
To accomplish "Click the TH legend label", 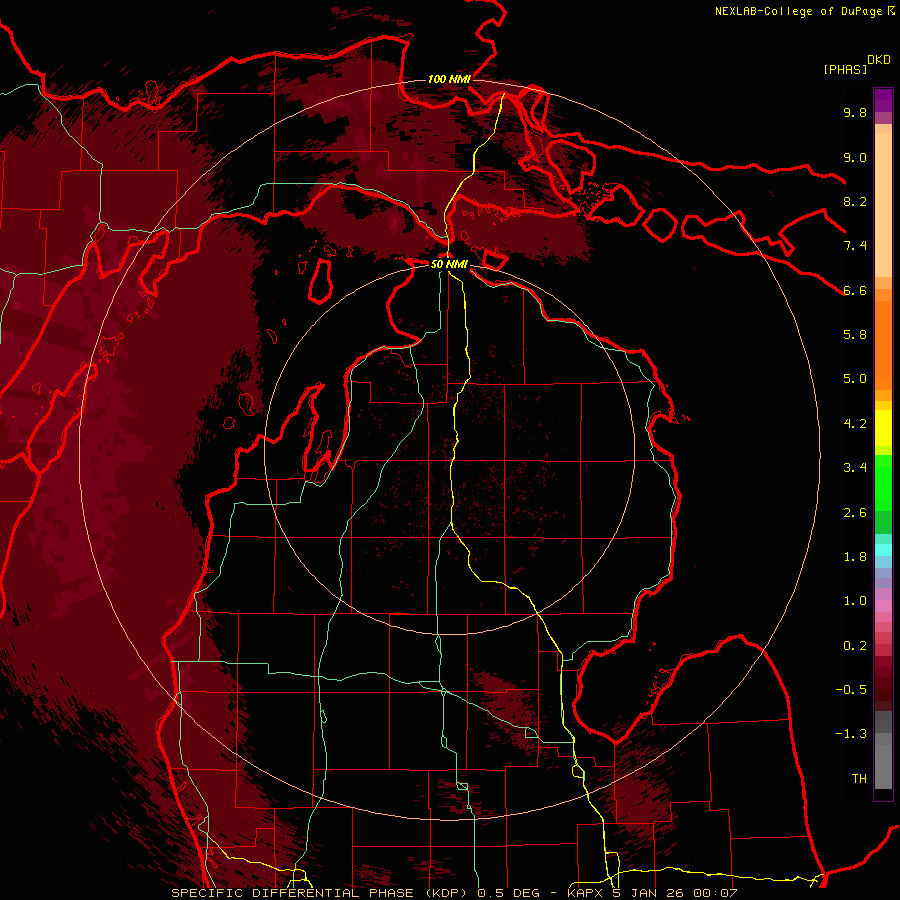I will (x=859, y=779).
